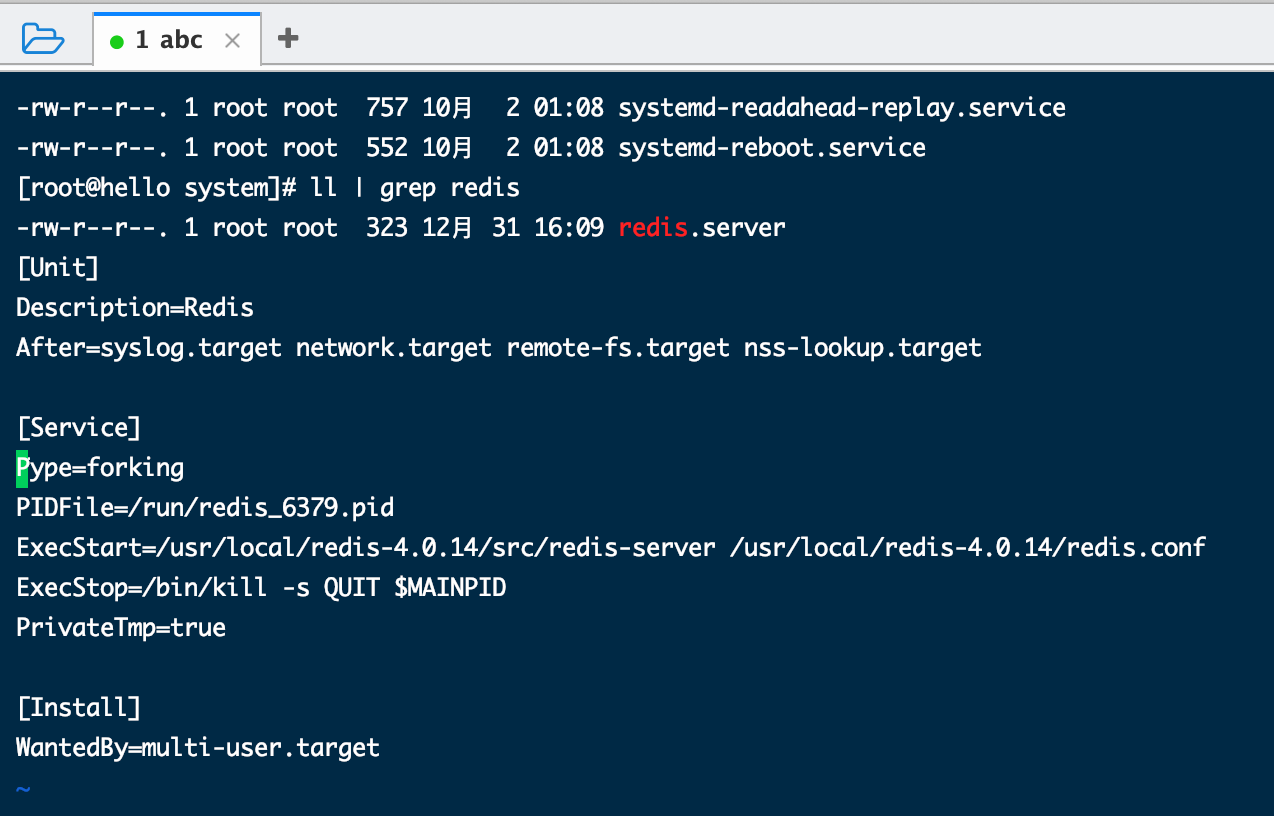The width and height of the screenshot is (1274, 816).
Task: Click the 'll | grep redis' command text
Action: (x=415, y=188)
